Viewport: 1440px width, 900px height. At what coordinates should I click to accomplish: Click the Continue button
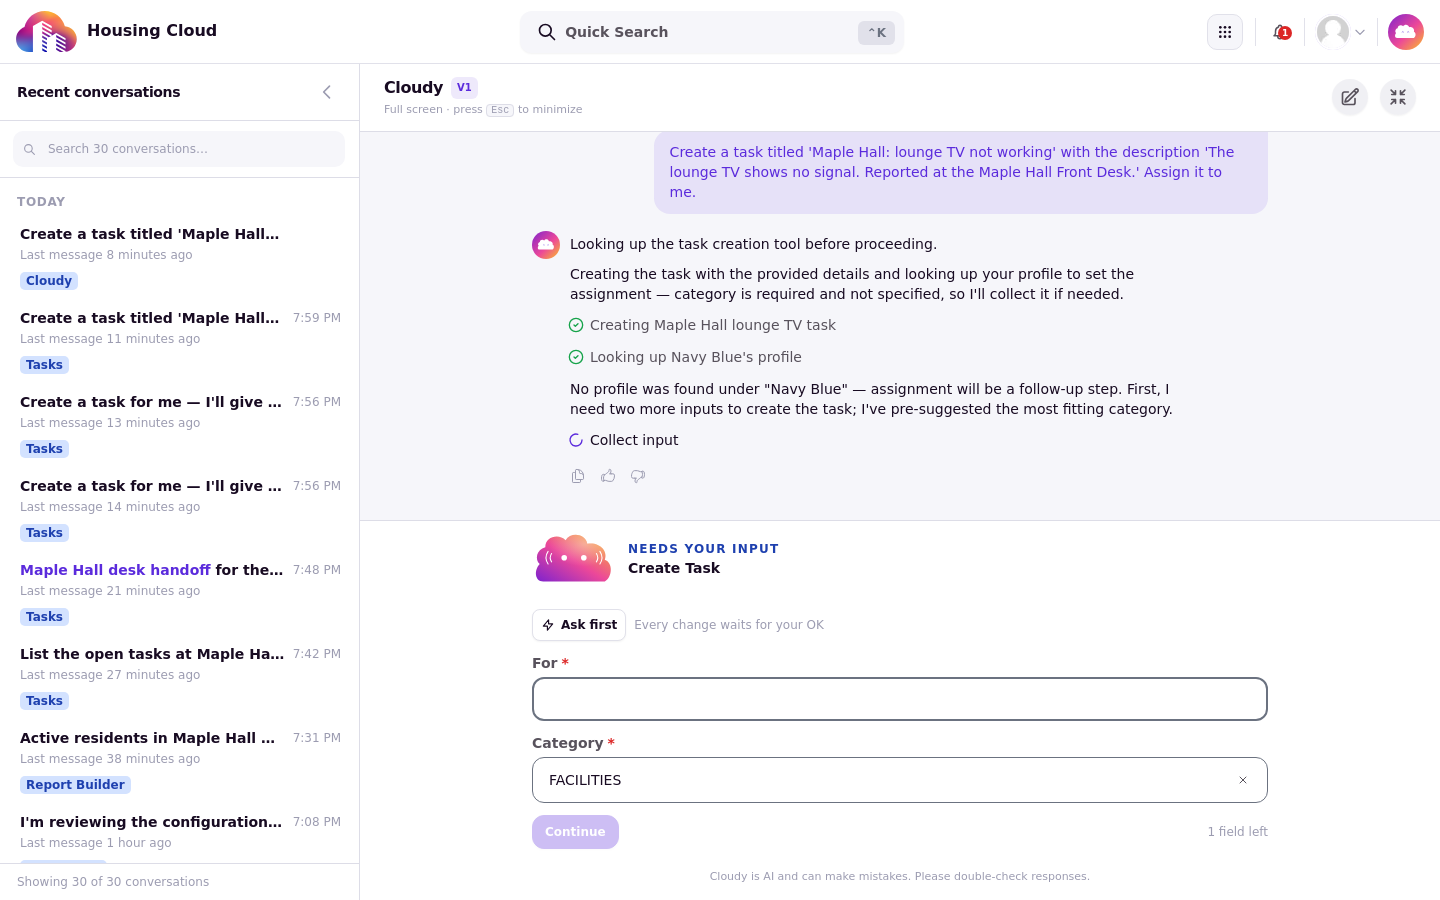(x=575, y=832)
